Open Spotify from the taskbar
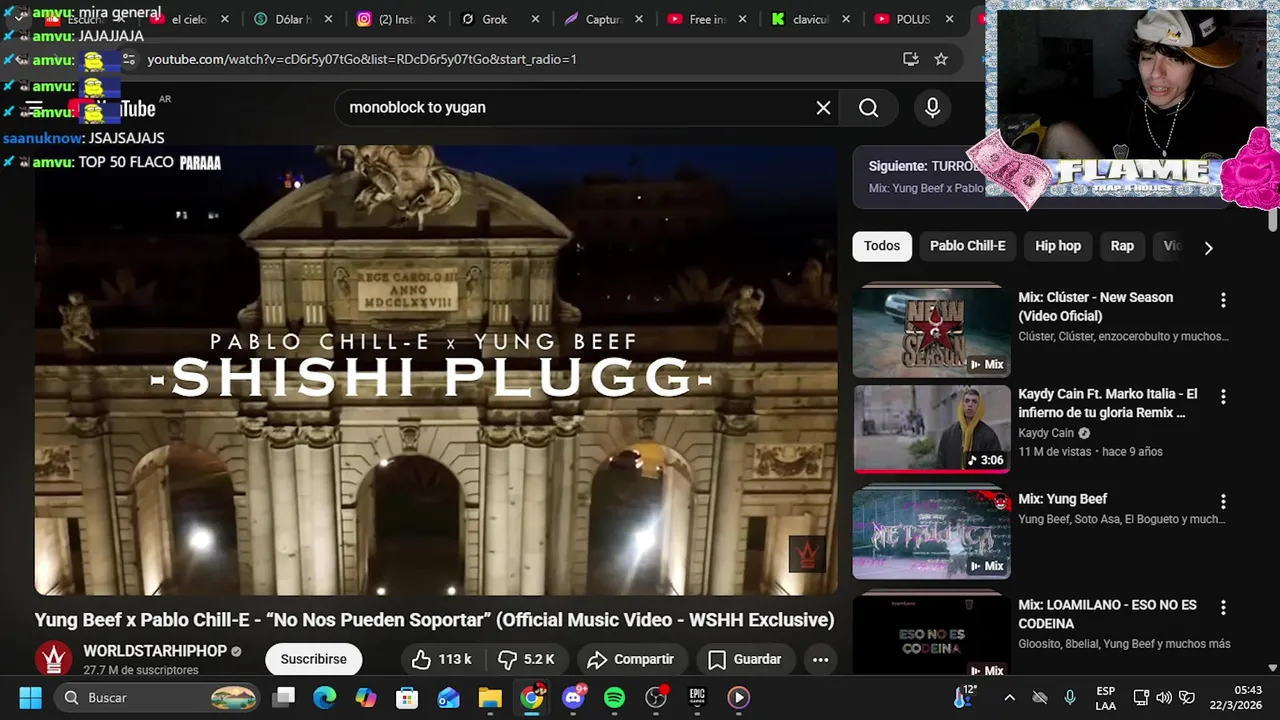Viewport: 1280px width, 720px height. pos(614,697)
